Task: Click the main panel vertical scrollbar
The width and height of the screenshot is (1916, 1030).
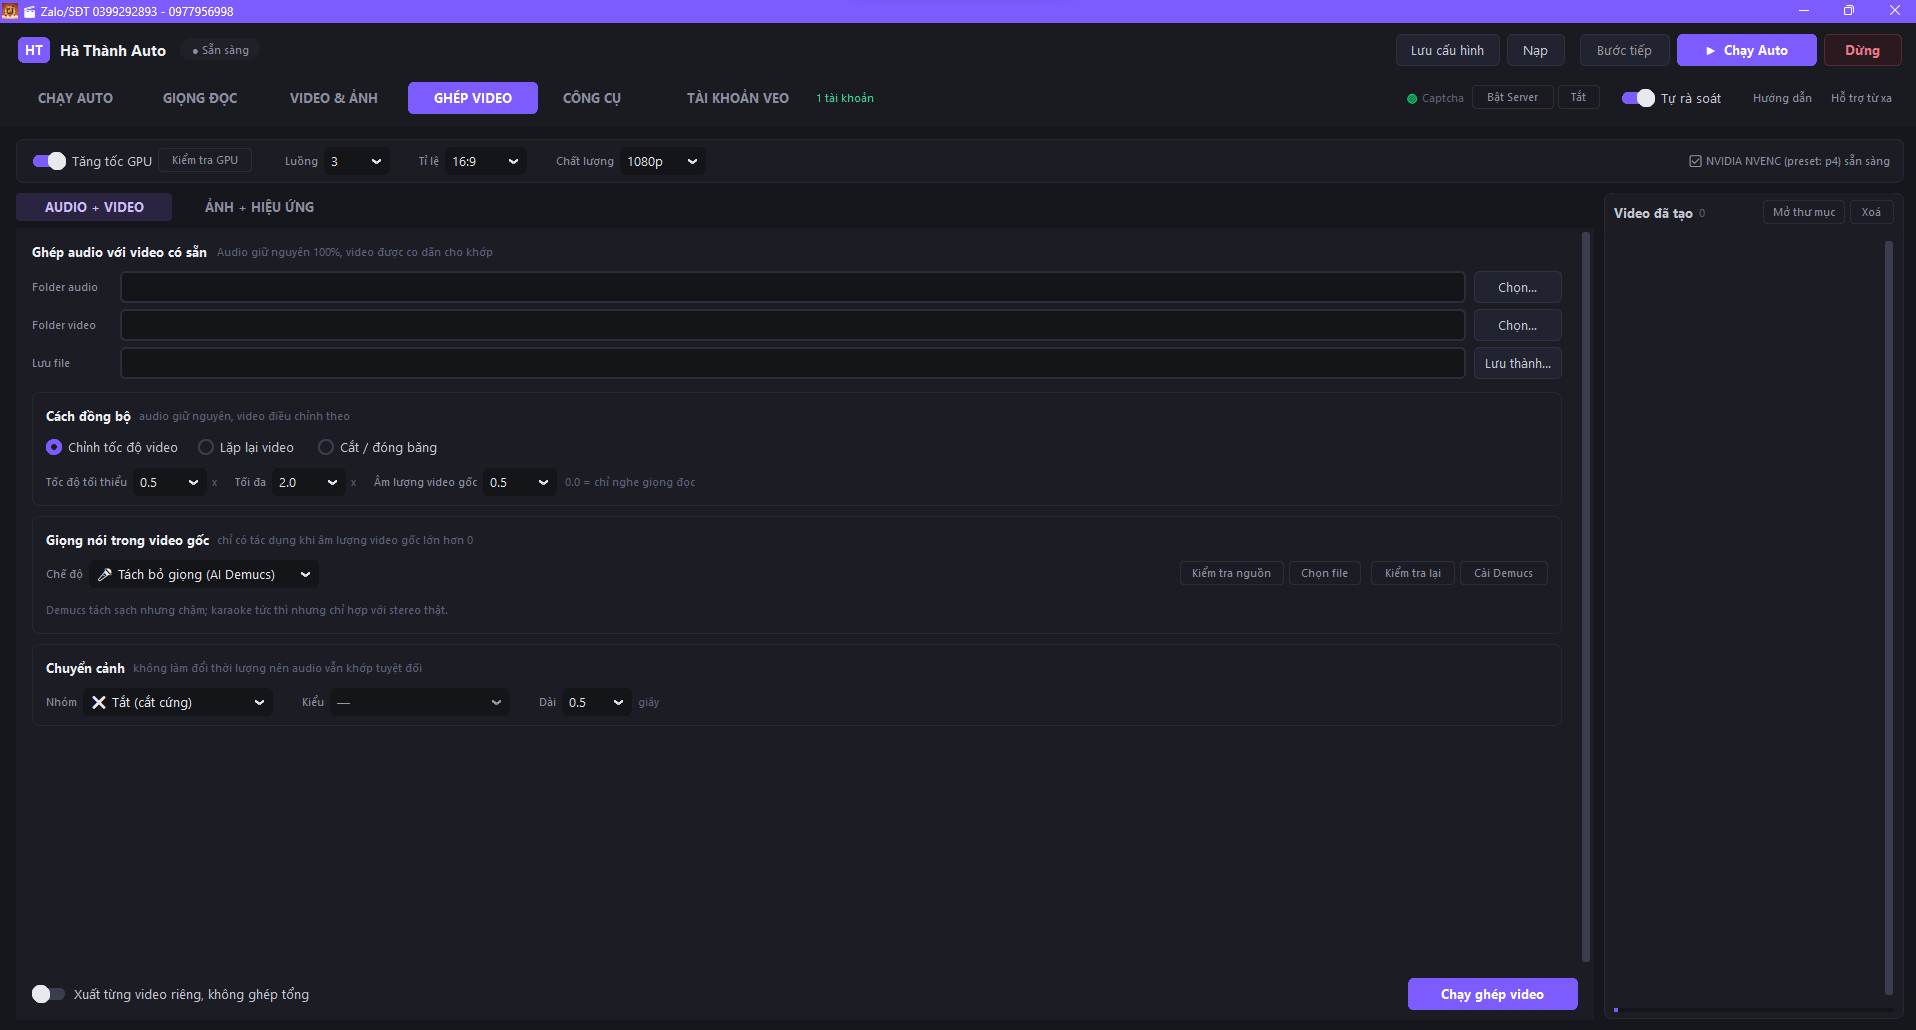Action: coord(1586,597)
